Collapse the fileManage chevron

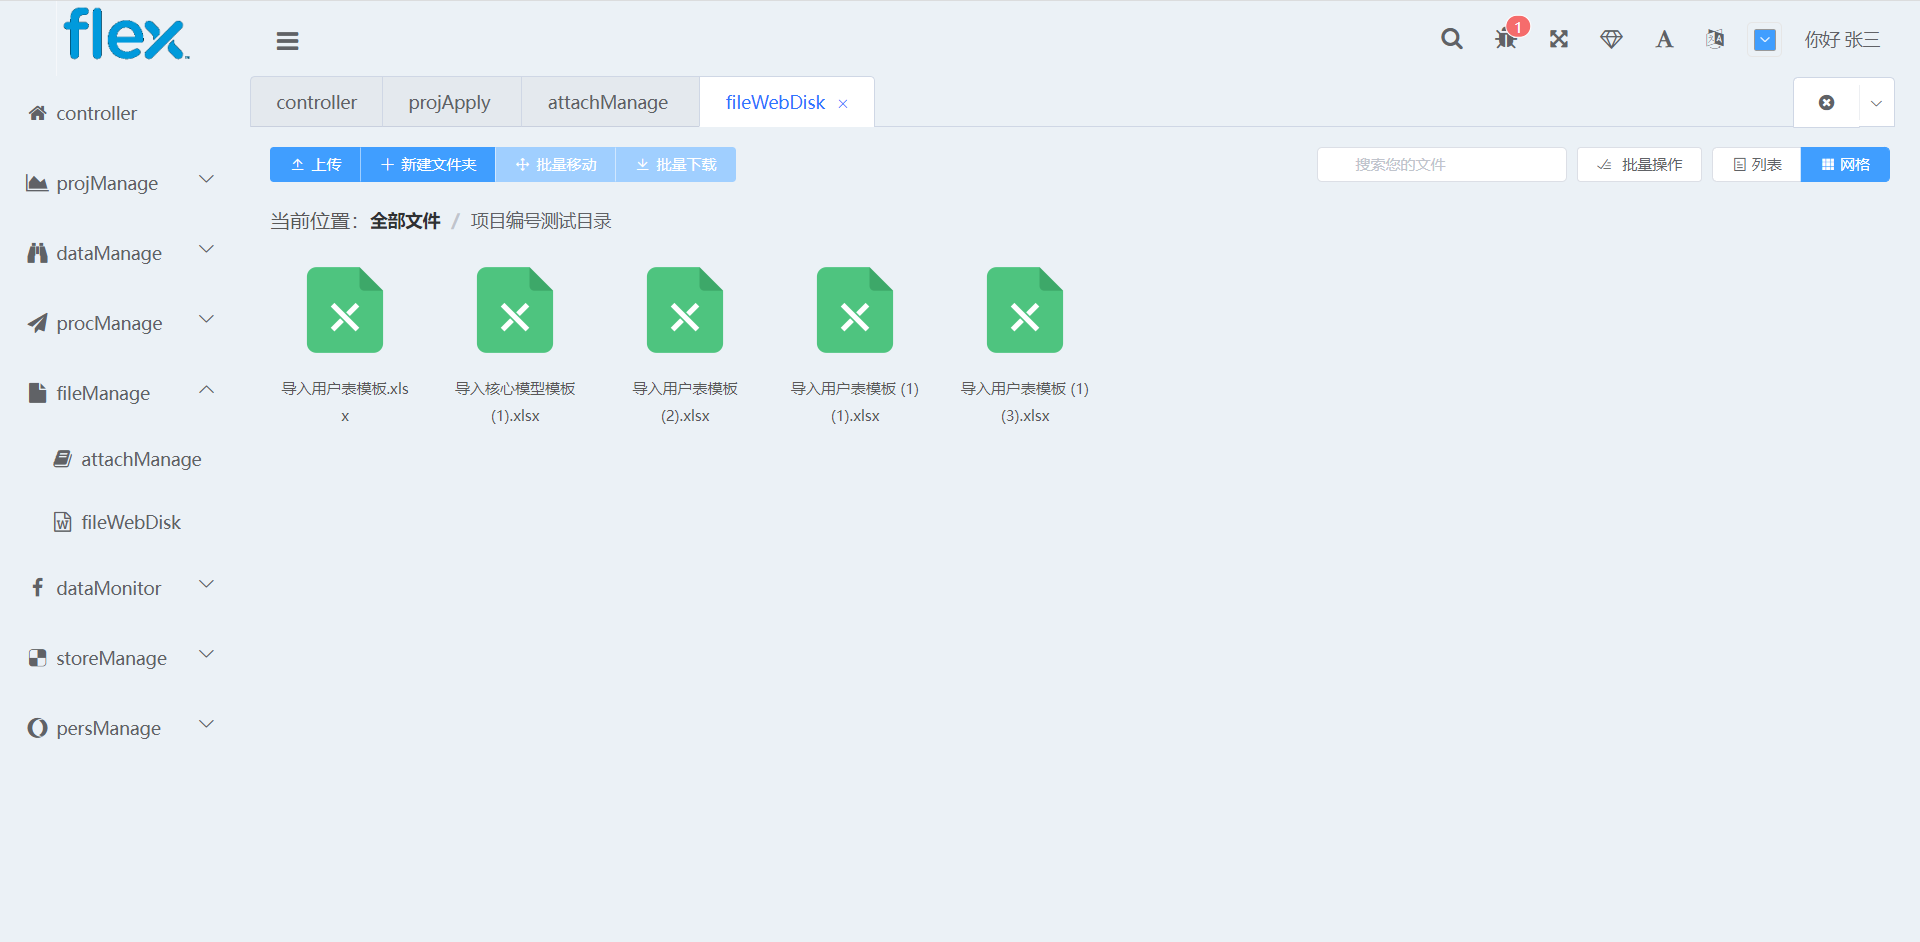[207, 390]
